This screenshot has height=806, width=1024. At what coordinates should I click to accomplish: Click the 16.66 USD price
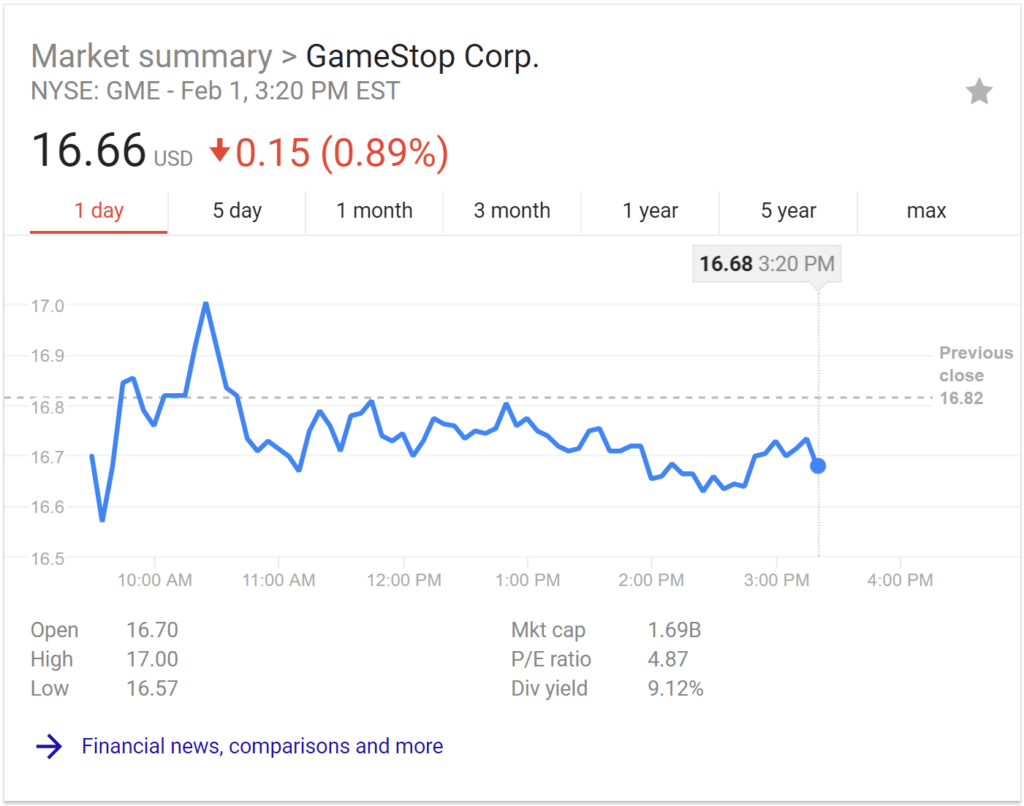(x=110, y=152)
